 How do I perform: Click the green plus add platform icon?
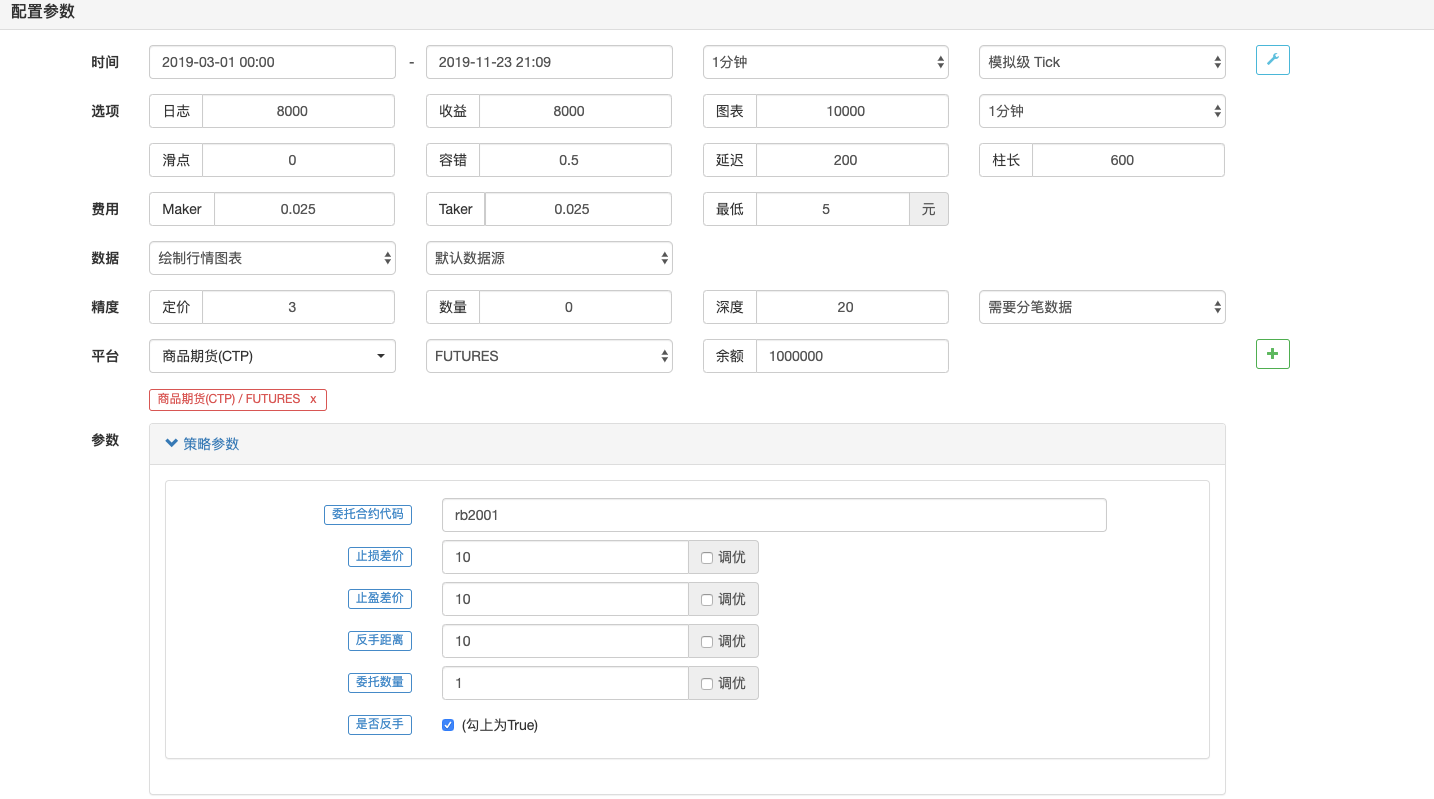pos(1272,354)
